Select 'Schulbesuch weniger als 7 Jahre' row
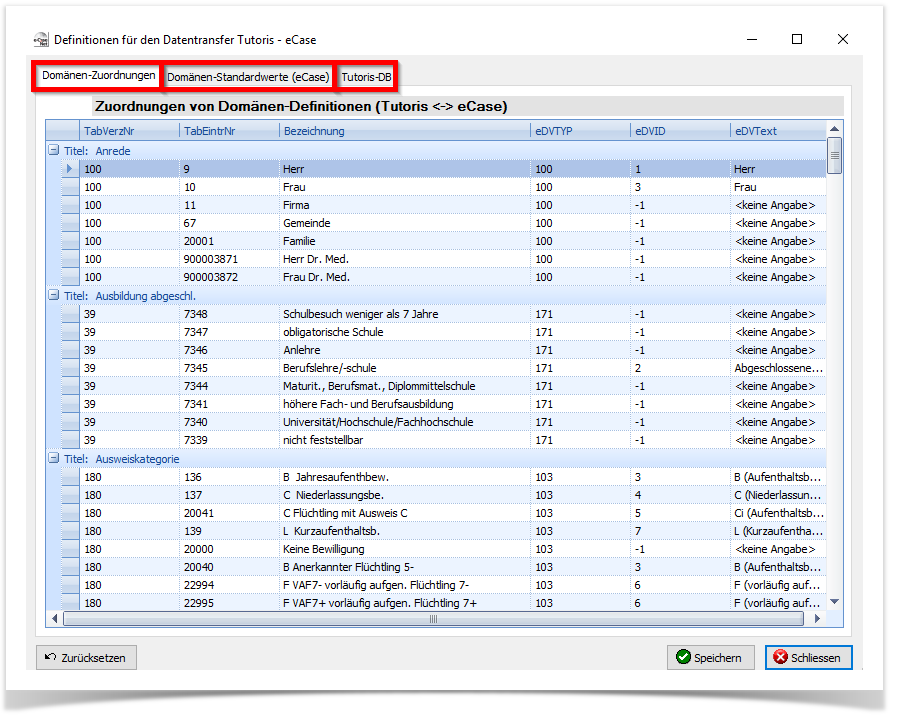 404,314
